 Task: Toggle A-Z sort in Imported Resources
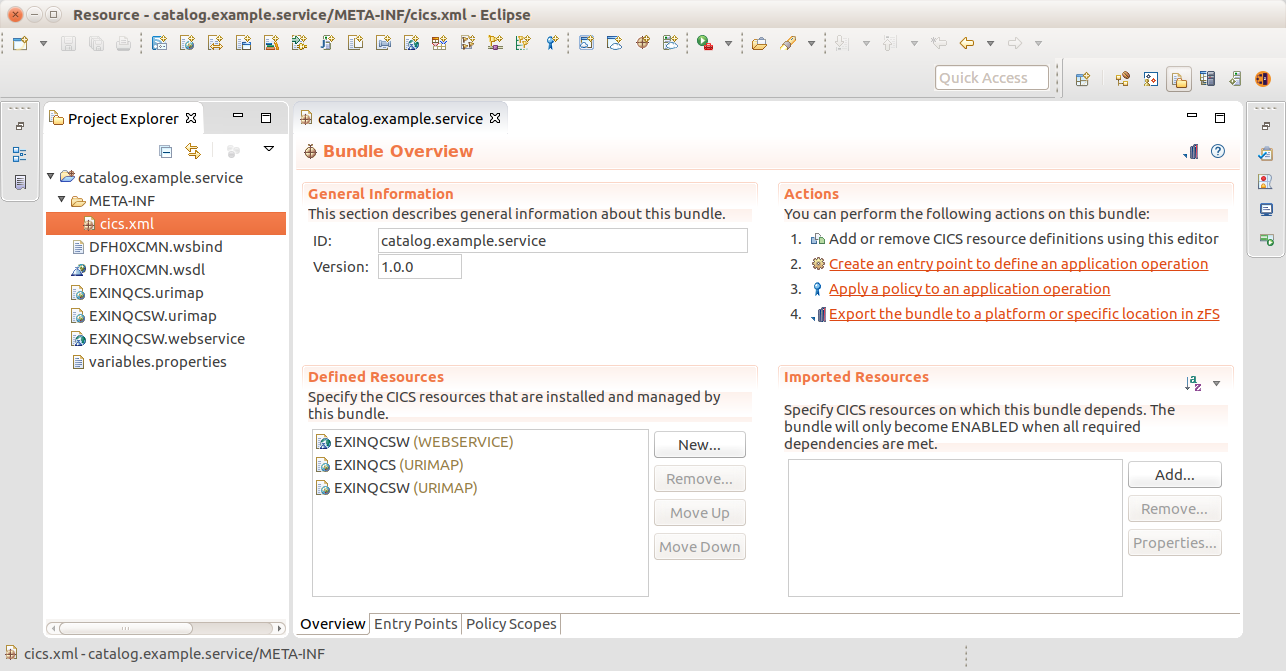pos(1193,383)
